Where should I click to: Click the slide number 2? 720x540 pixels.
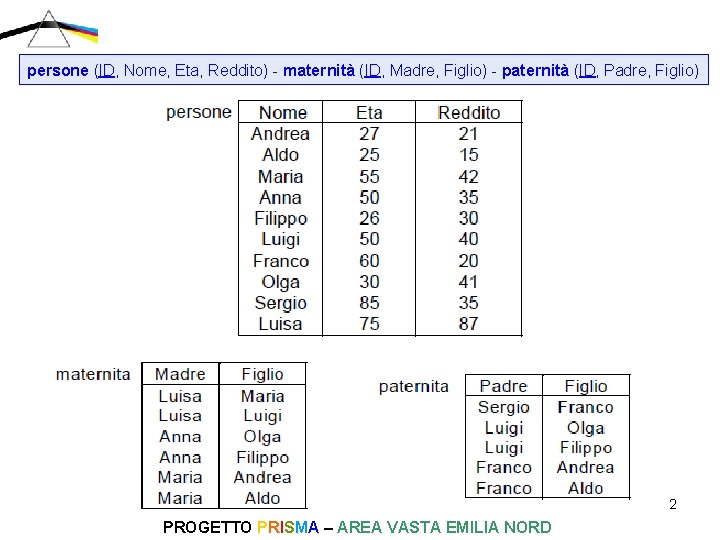(673, 504)
